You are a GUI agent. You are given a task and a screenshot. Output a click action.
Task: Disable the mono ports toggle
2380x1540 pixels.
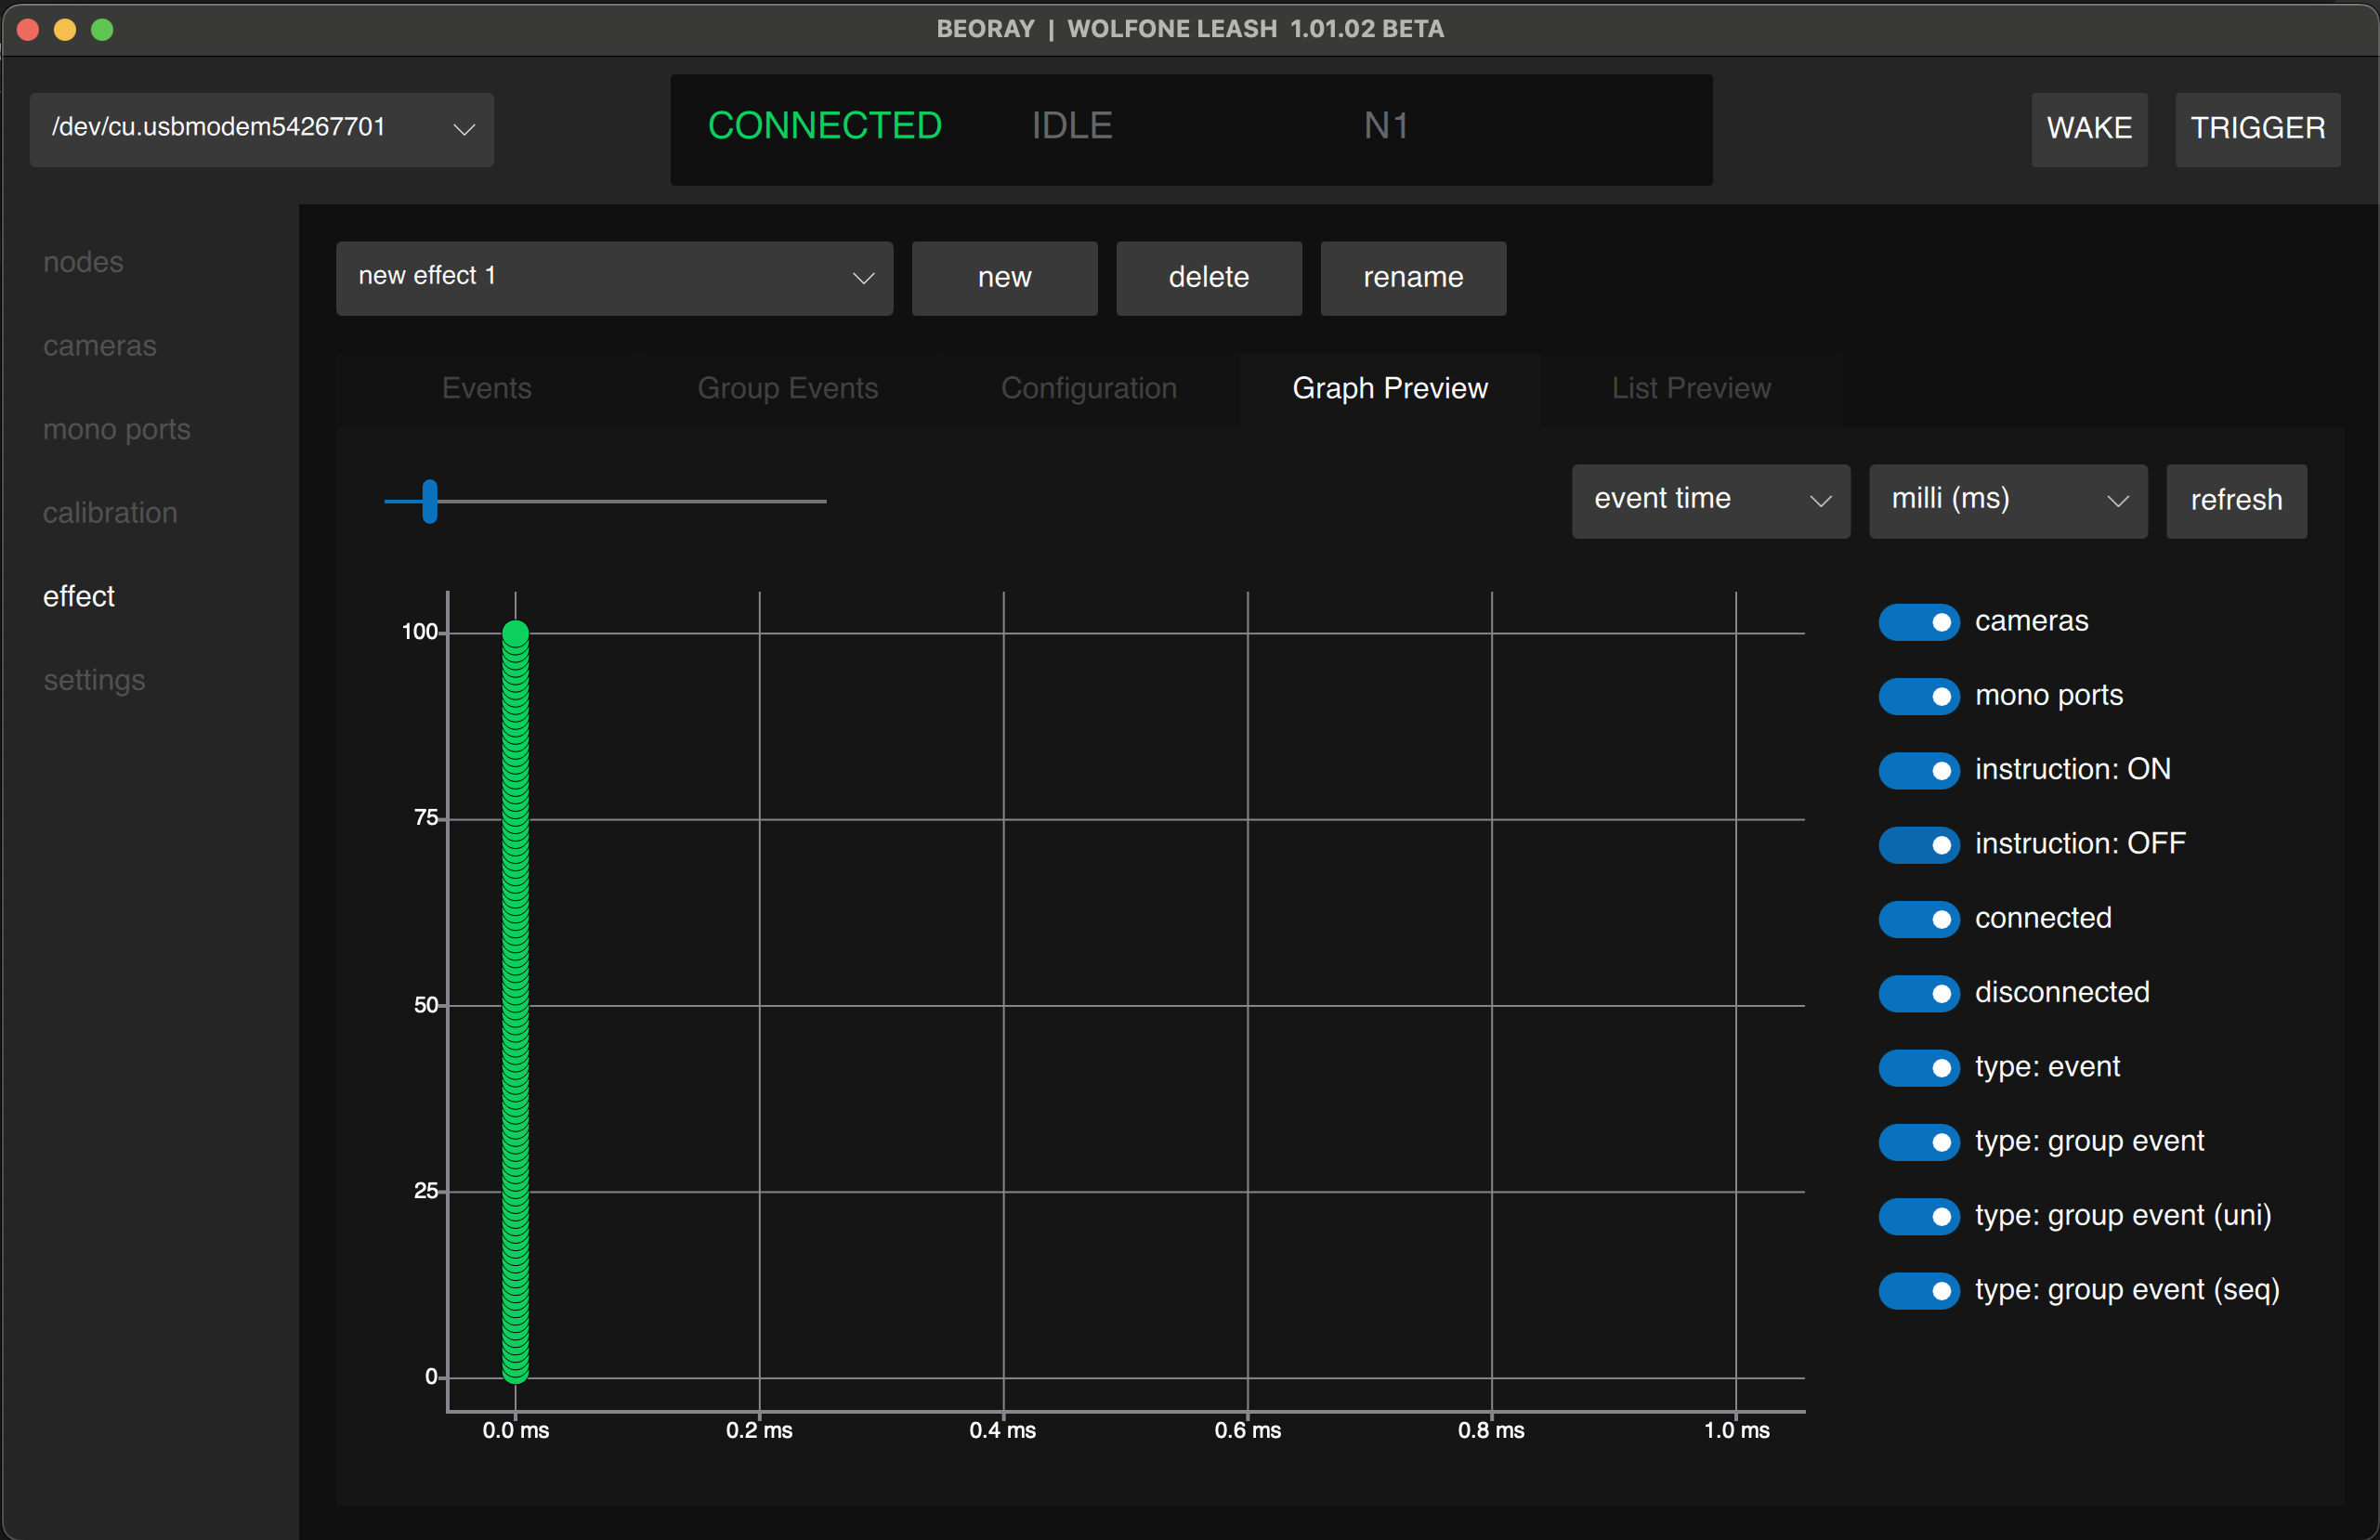tap(1916, 696)
